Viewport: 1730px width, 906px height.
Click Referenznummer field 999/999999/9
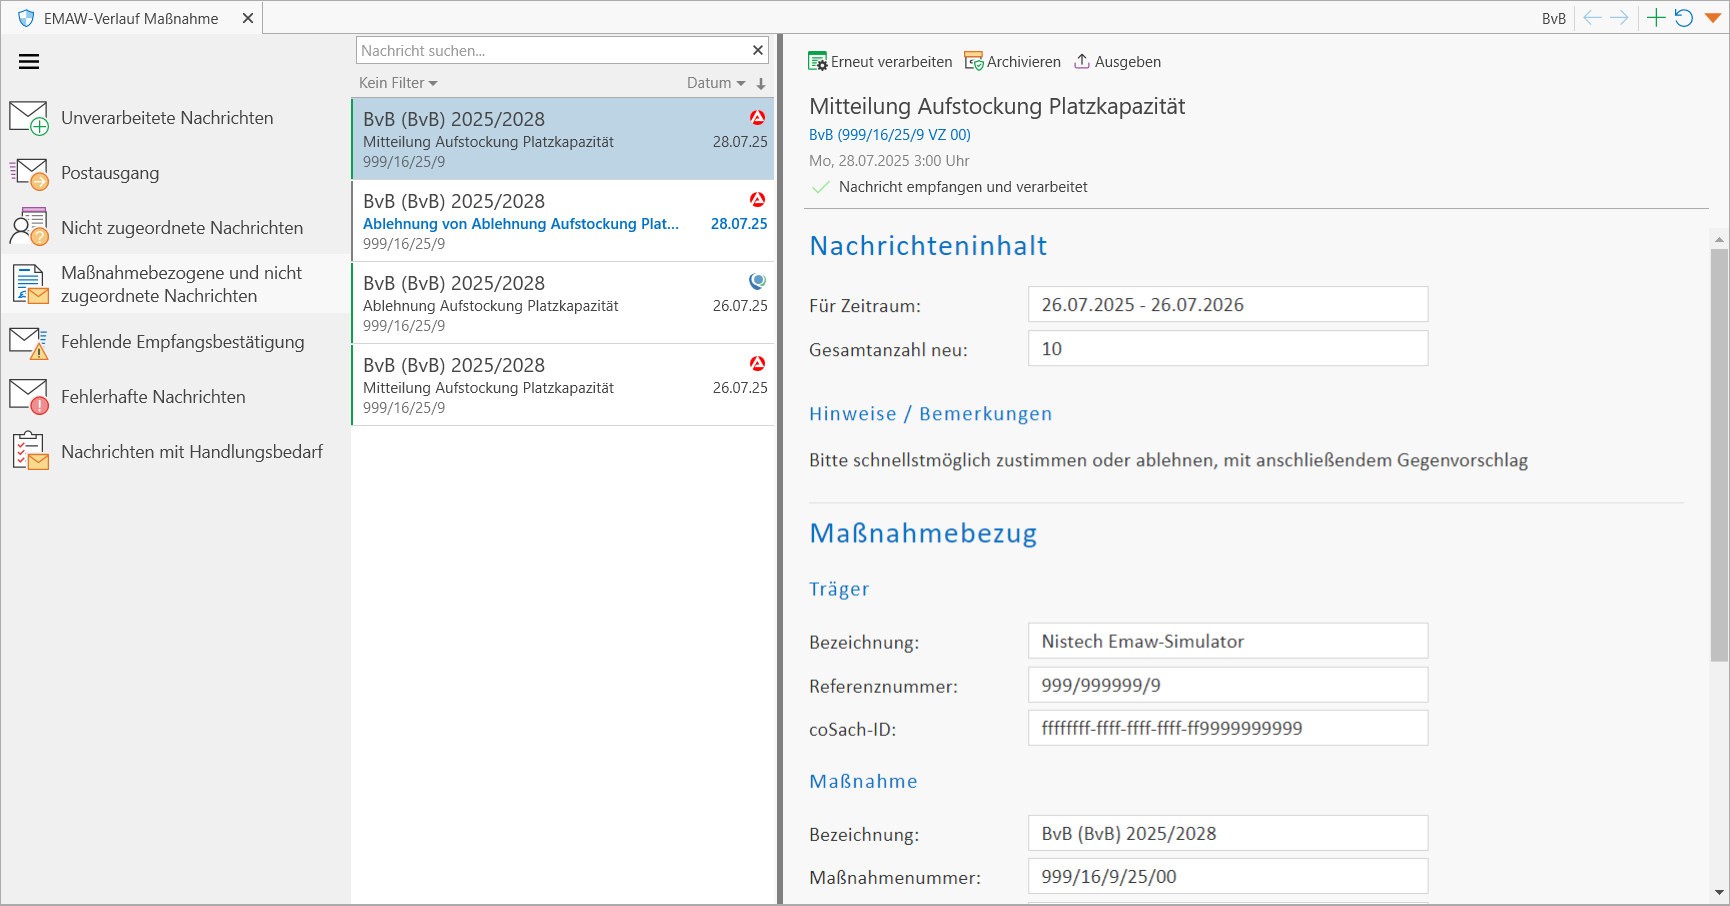(1228, 686)
